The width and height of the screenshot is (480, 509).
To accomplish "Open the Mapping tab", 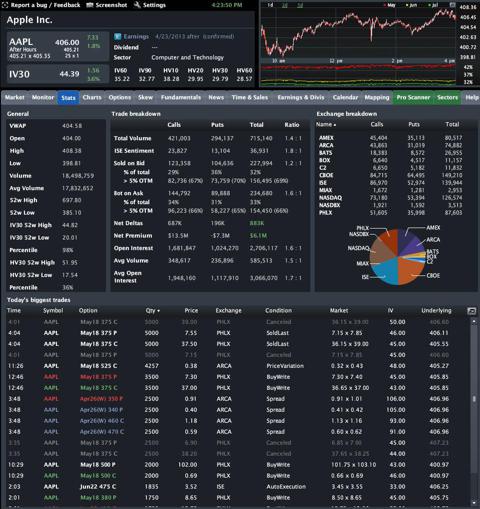I will click(377, 97).
